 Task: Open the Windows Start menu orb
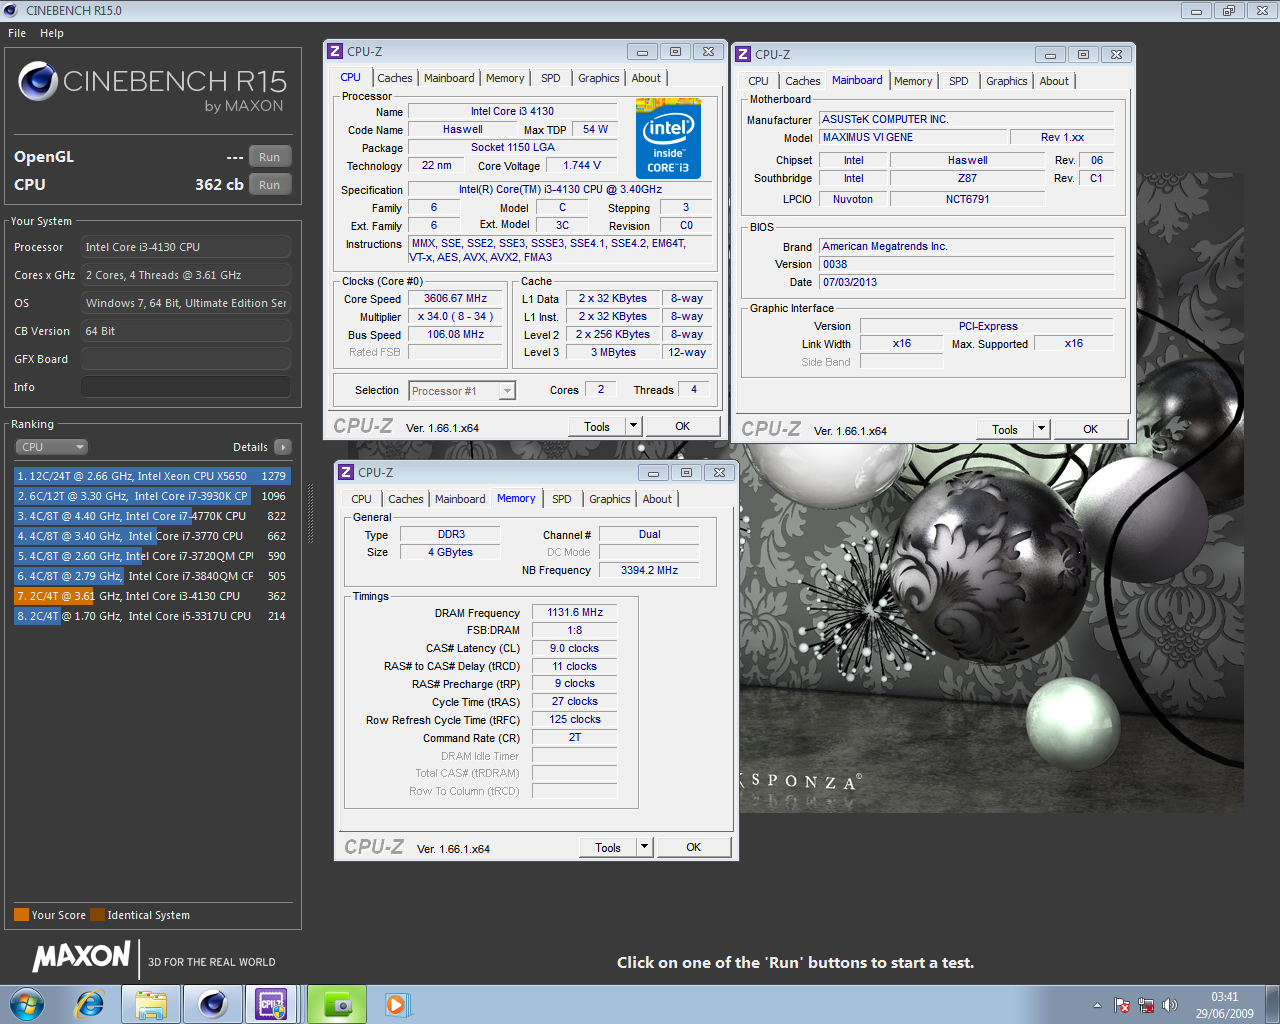click(x=27, y=1004)
